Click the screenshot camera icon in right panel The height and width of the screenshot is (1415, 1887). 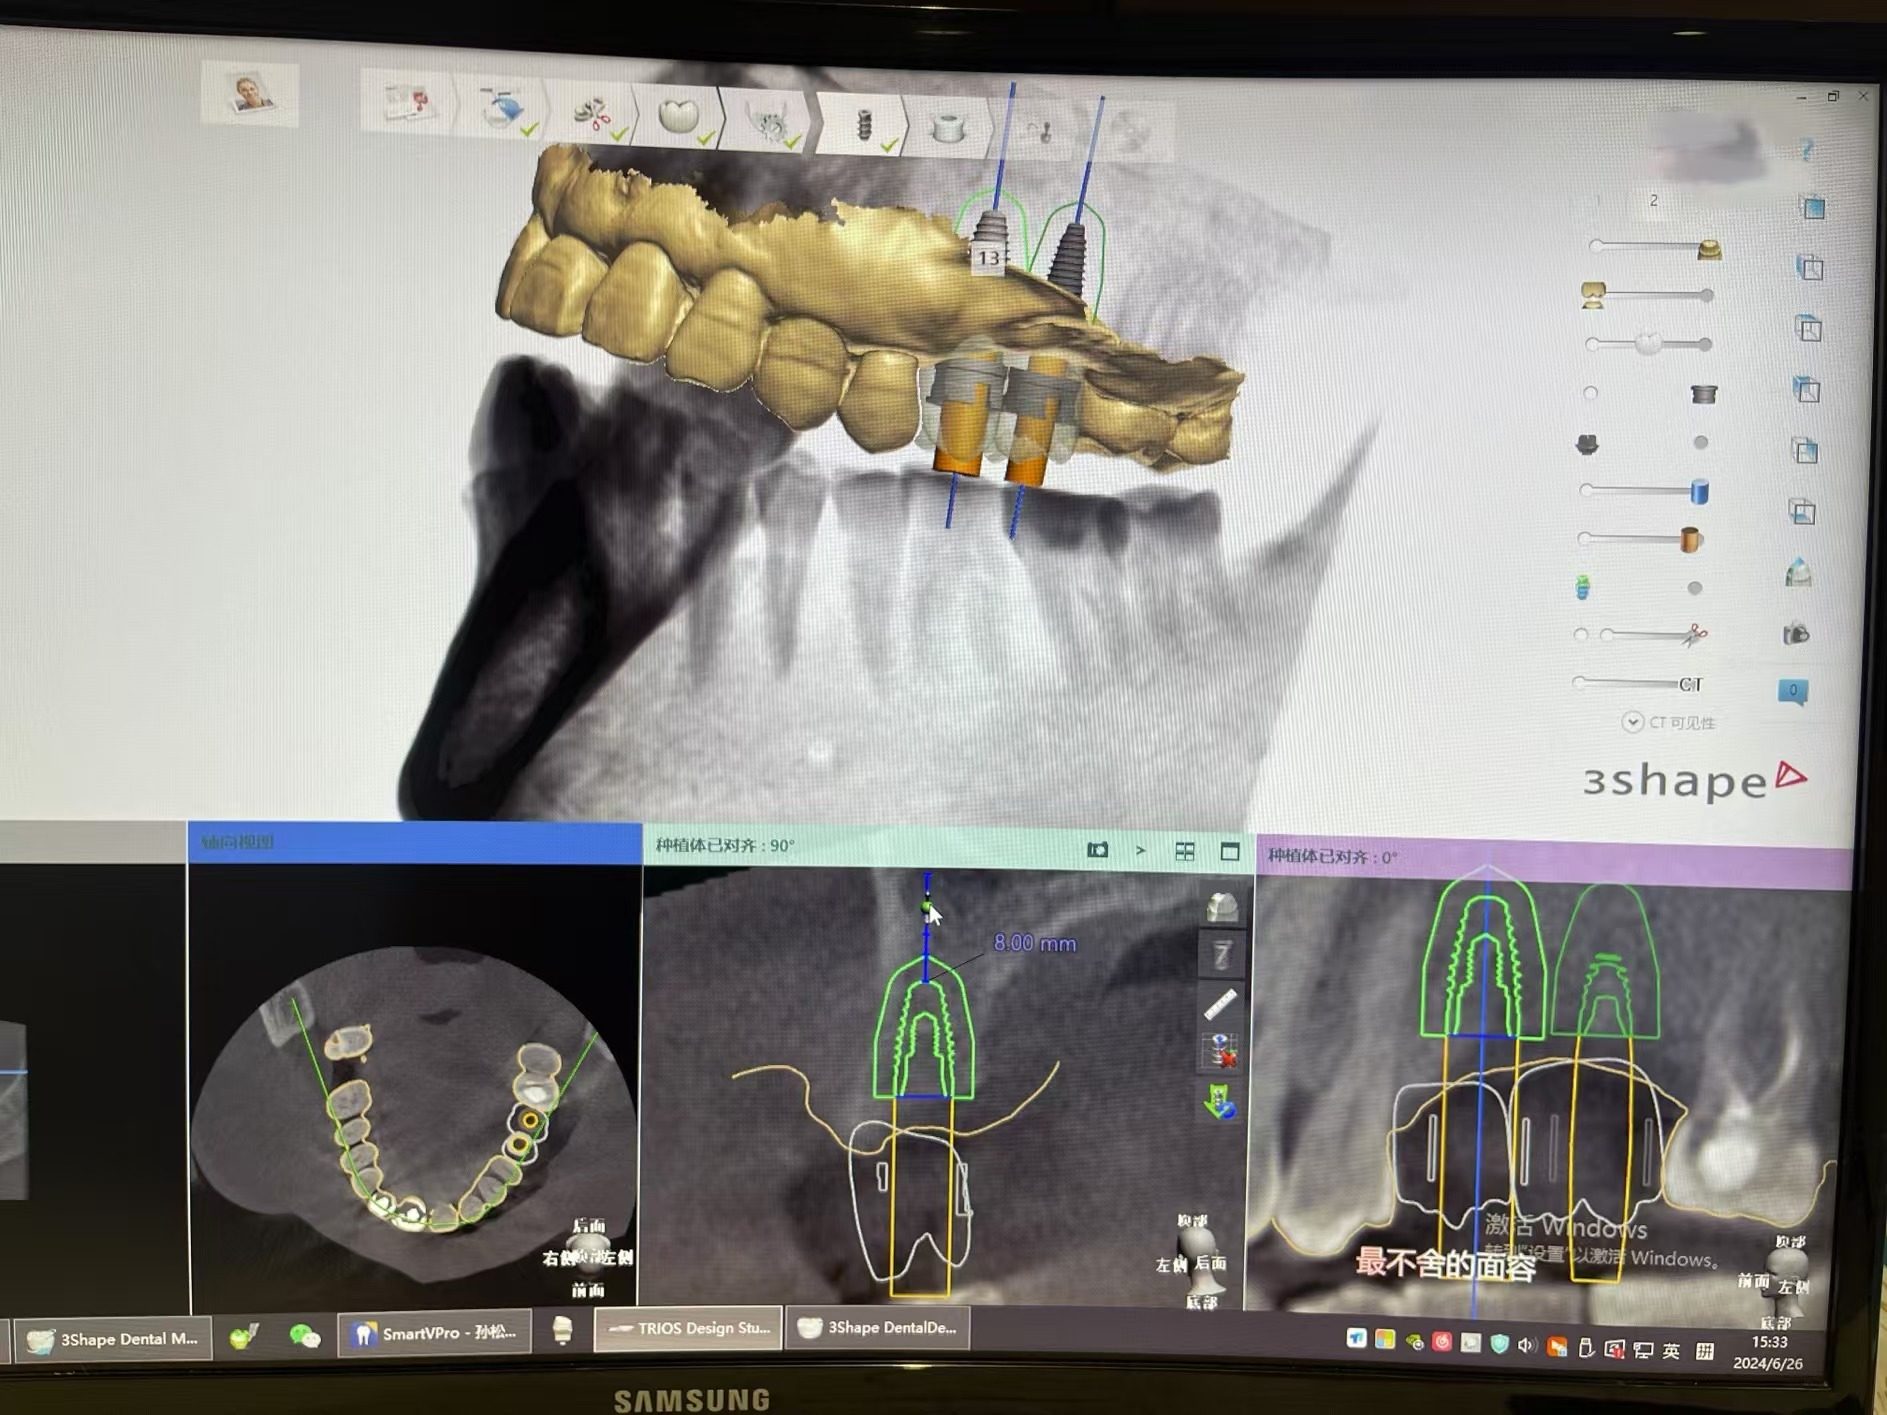(1796, 634)
